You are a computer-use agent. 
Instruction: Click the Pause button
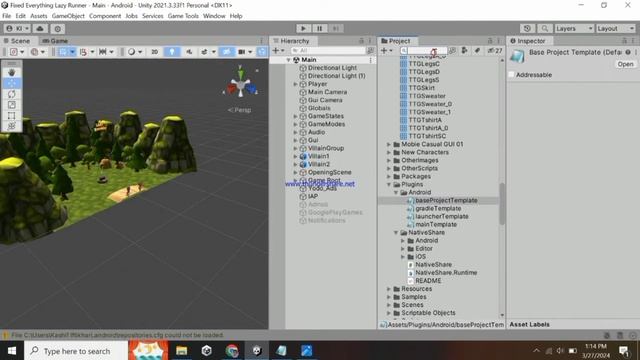319,29
